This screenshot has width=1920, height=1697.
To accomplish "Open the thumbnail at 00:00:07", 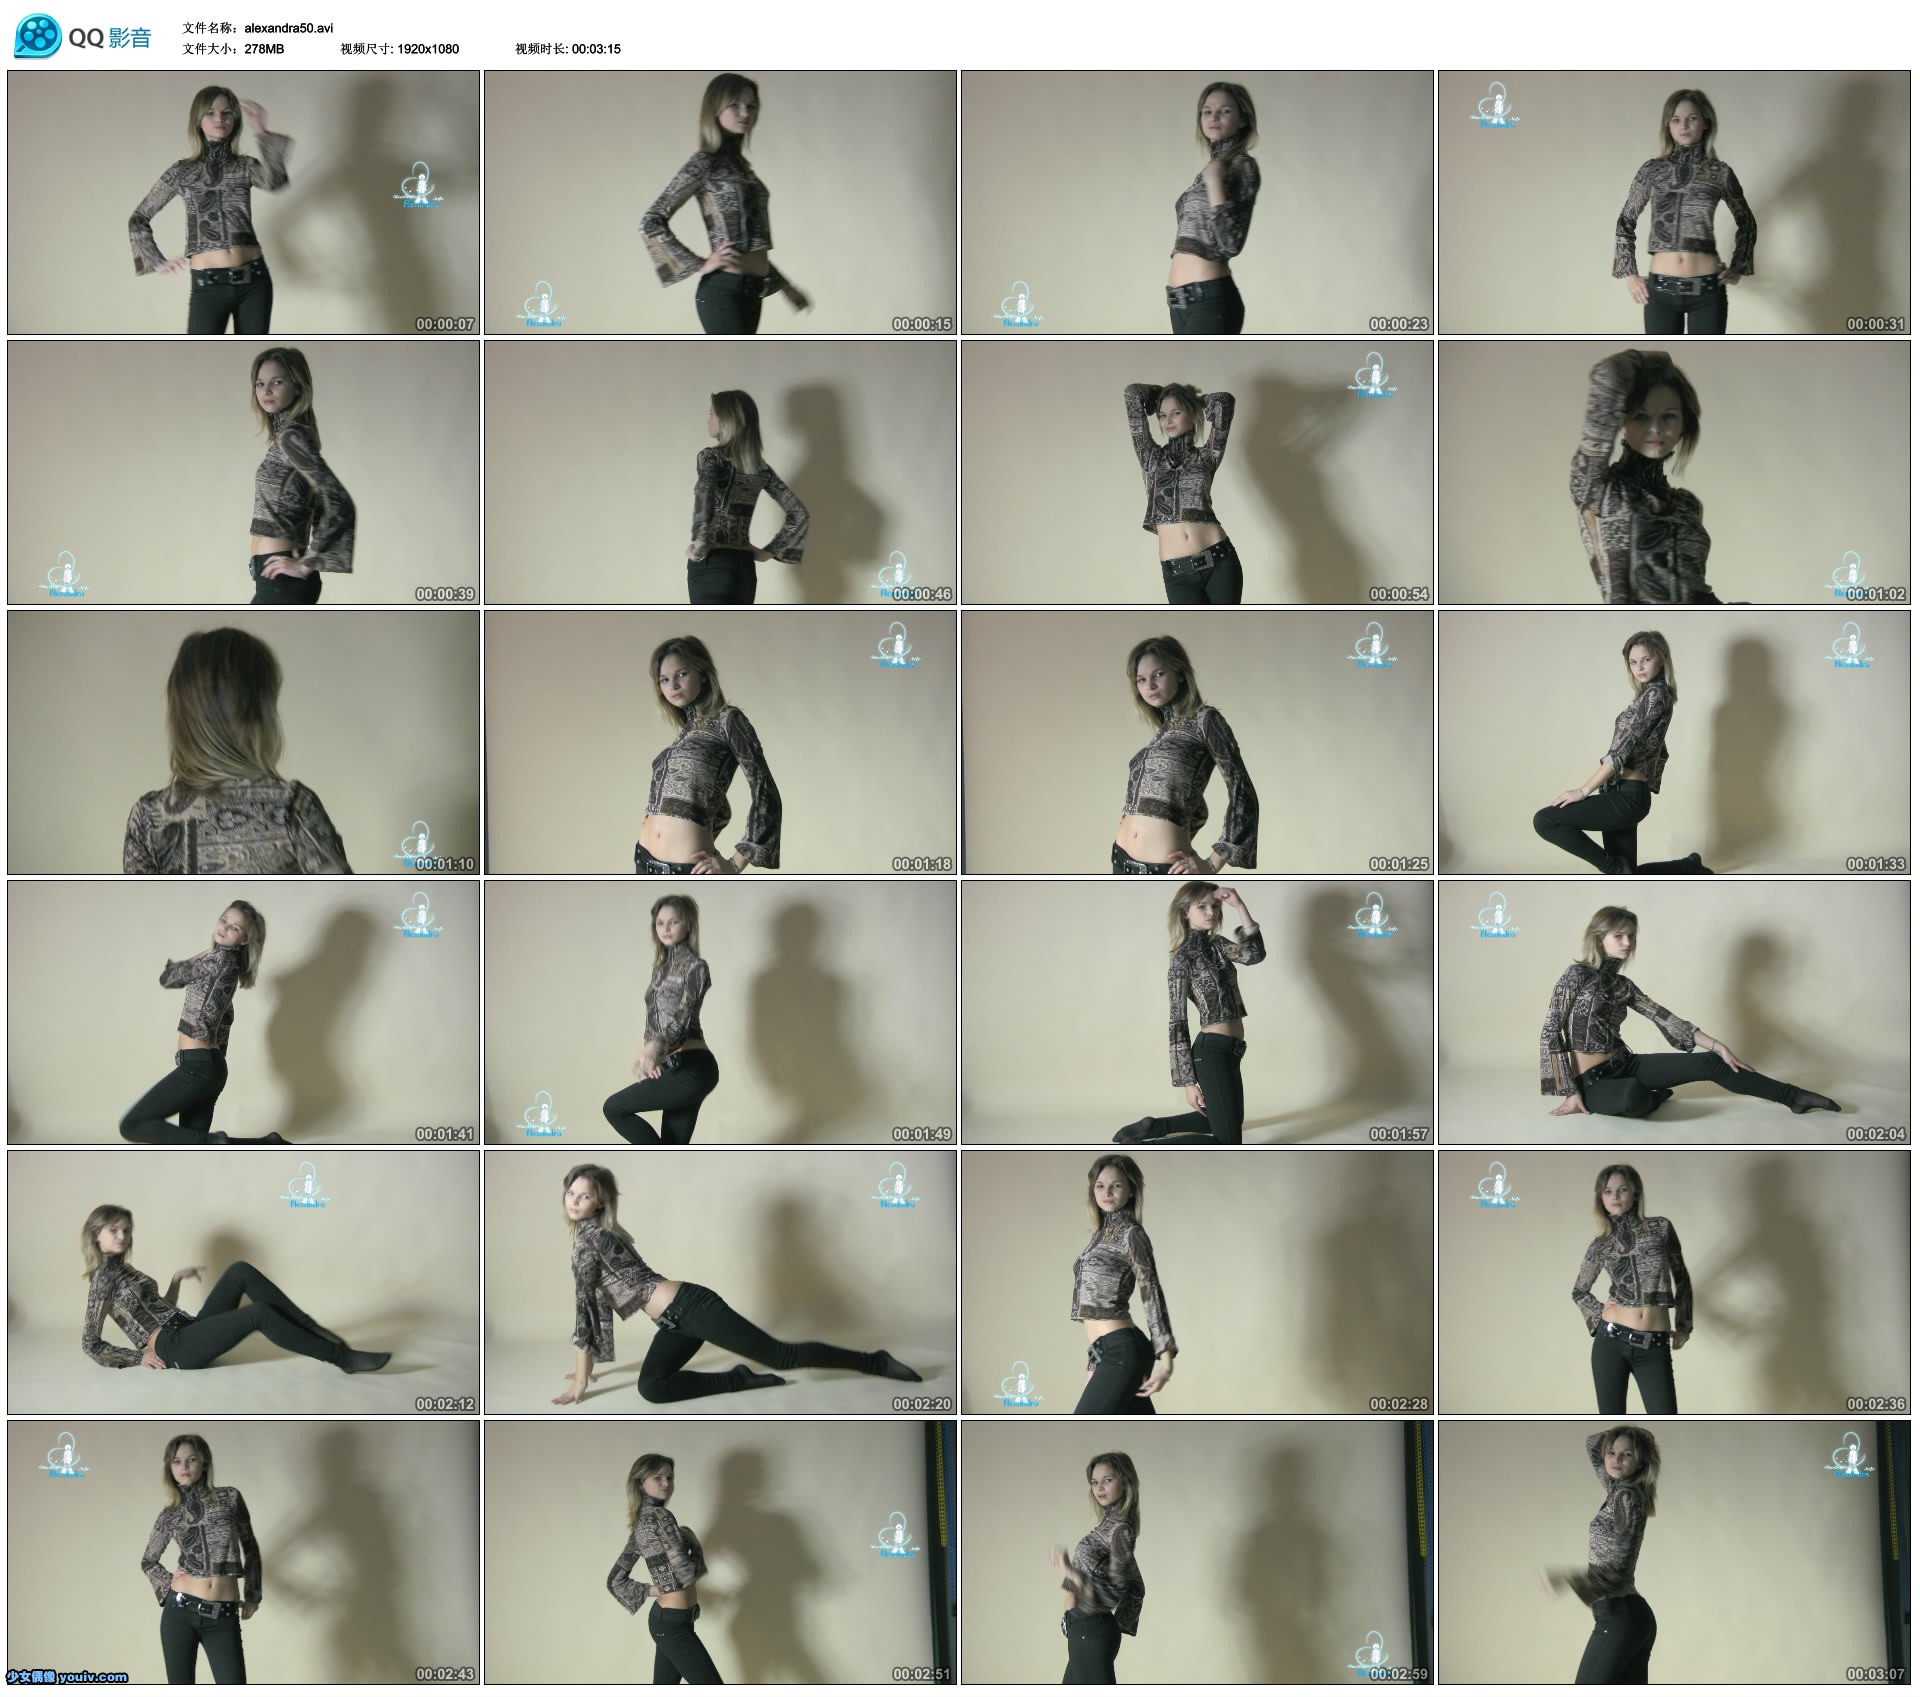I will click(243, 202).
